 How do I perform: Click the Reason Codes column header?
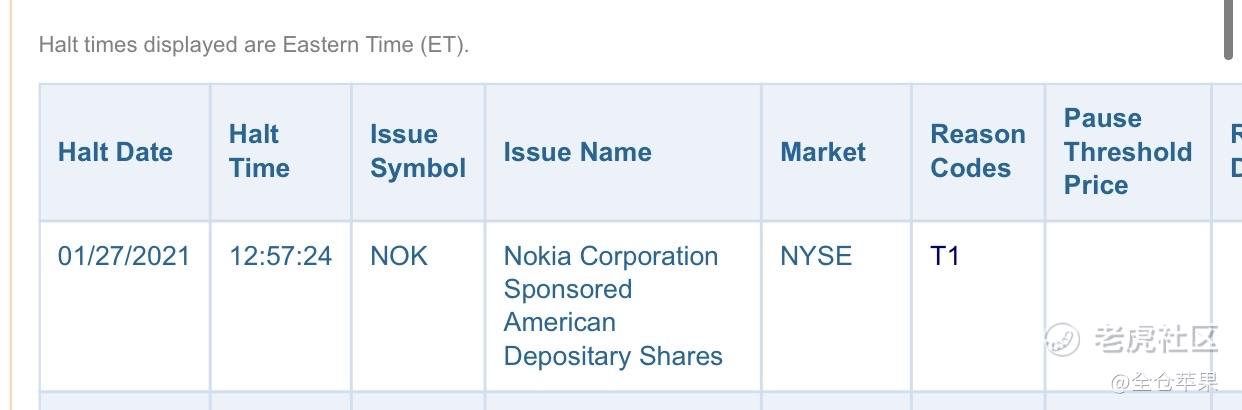click(978, 152)
